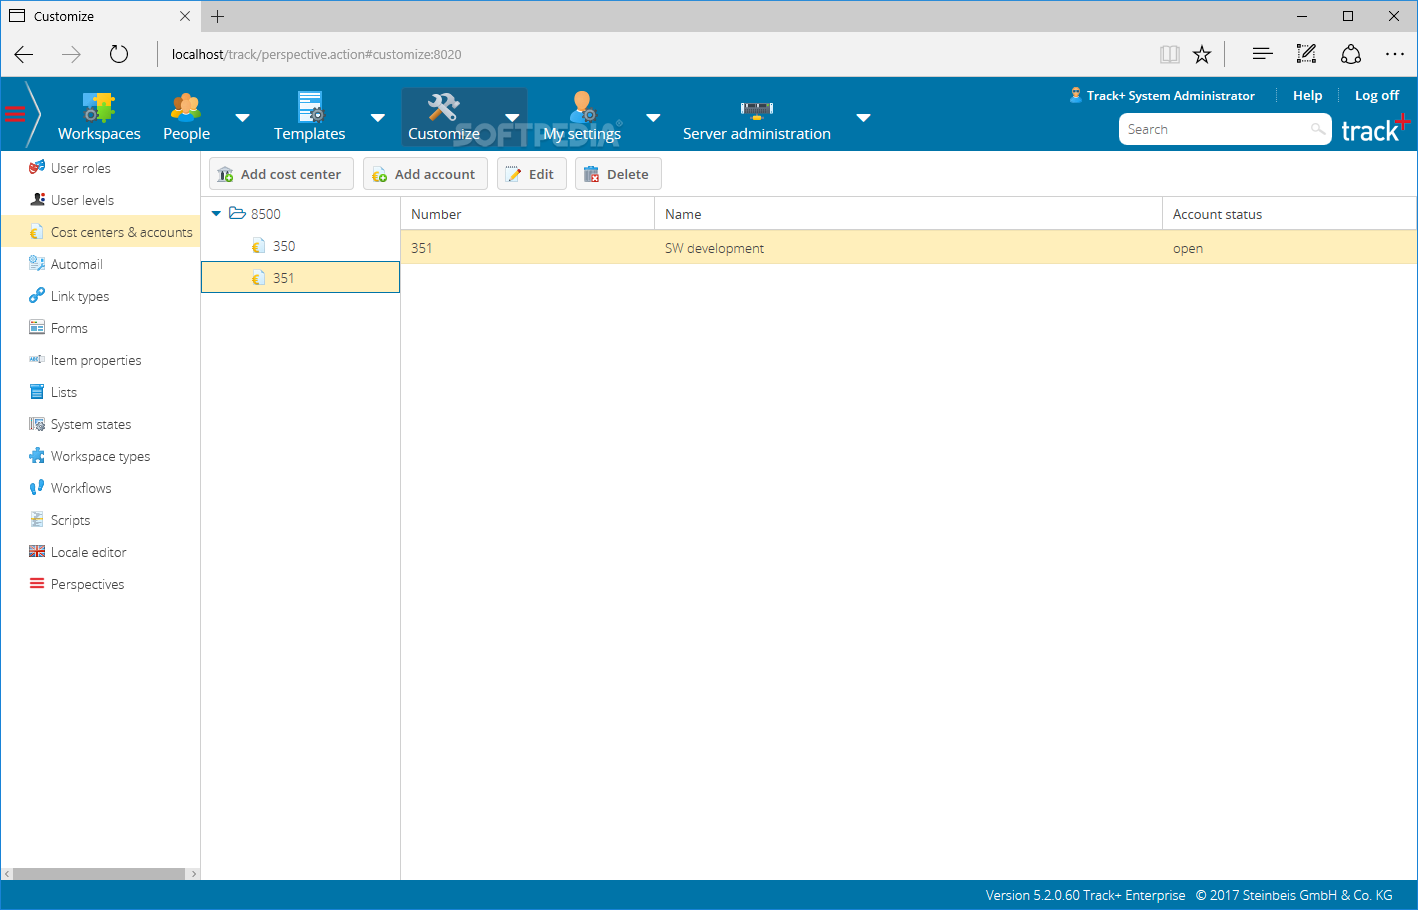Click the search magnifier icon
Image resolution: width=1418 pixels, height=910 pixels.
point(1318,129)
